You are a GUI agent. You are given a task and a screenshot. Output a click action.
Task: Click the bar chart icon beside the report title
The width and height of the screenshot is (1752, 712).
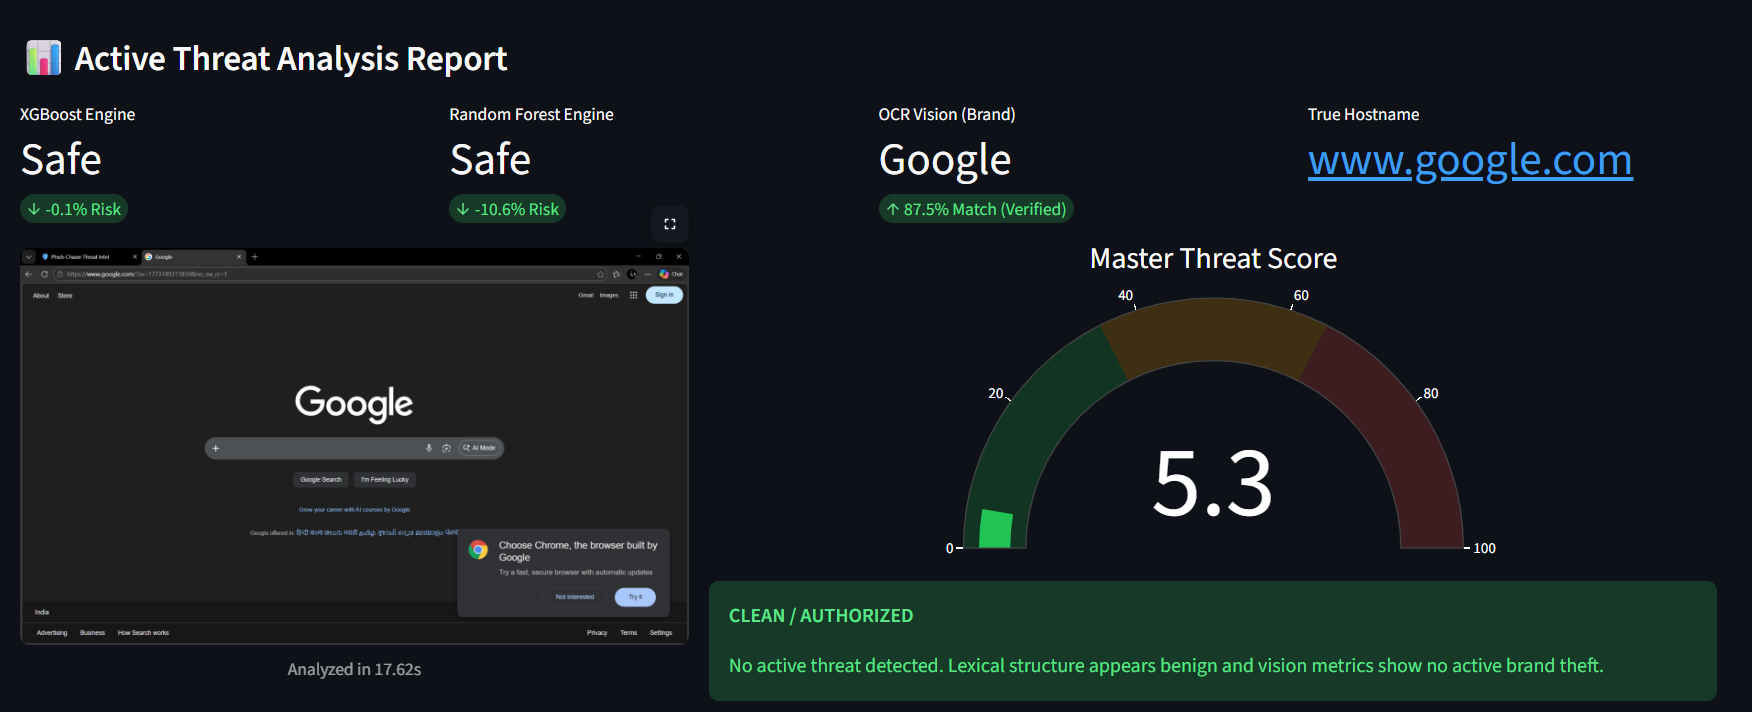point(43,58)
